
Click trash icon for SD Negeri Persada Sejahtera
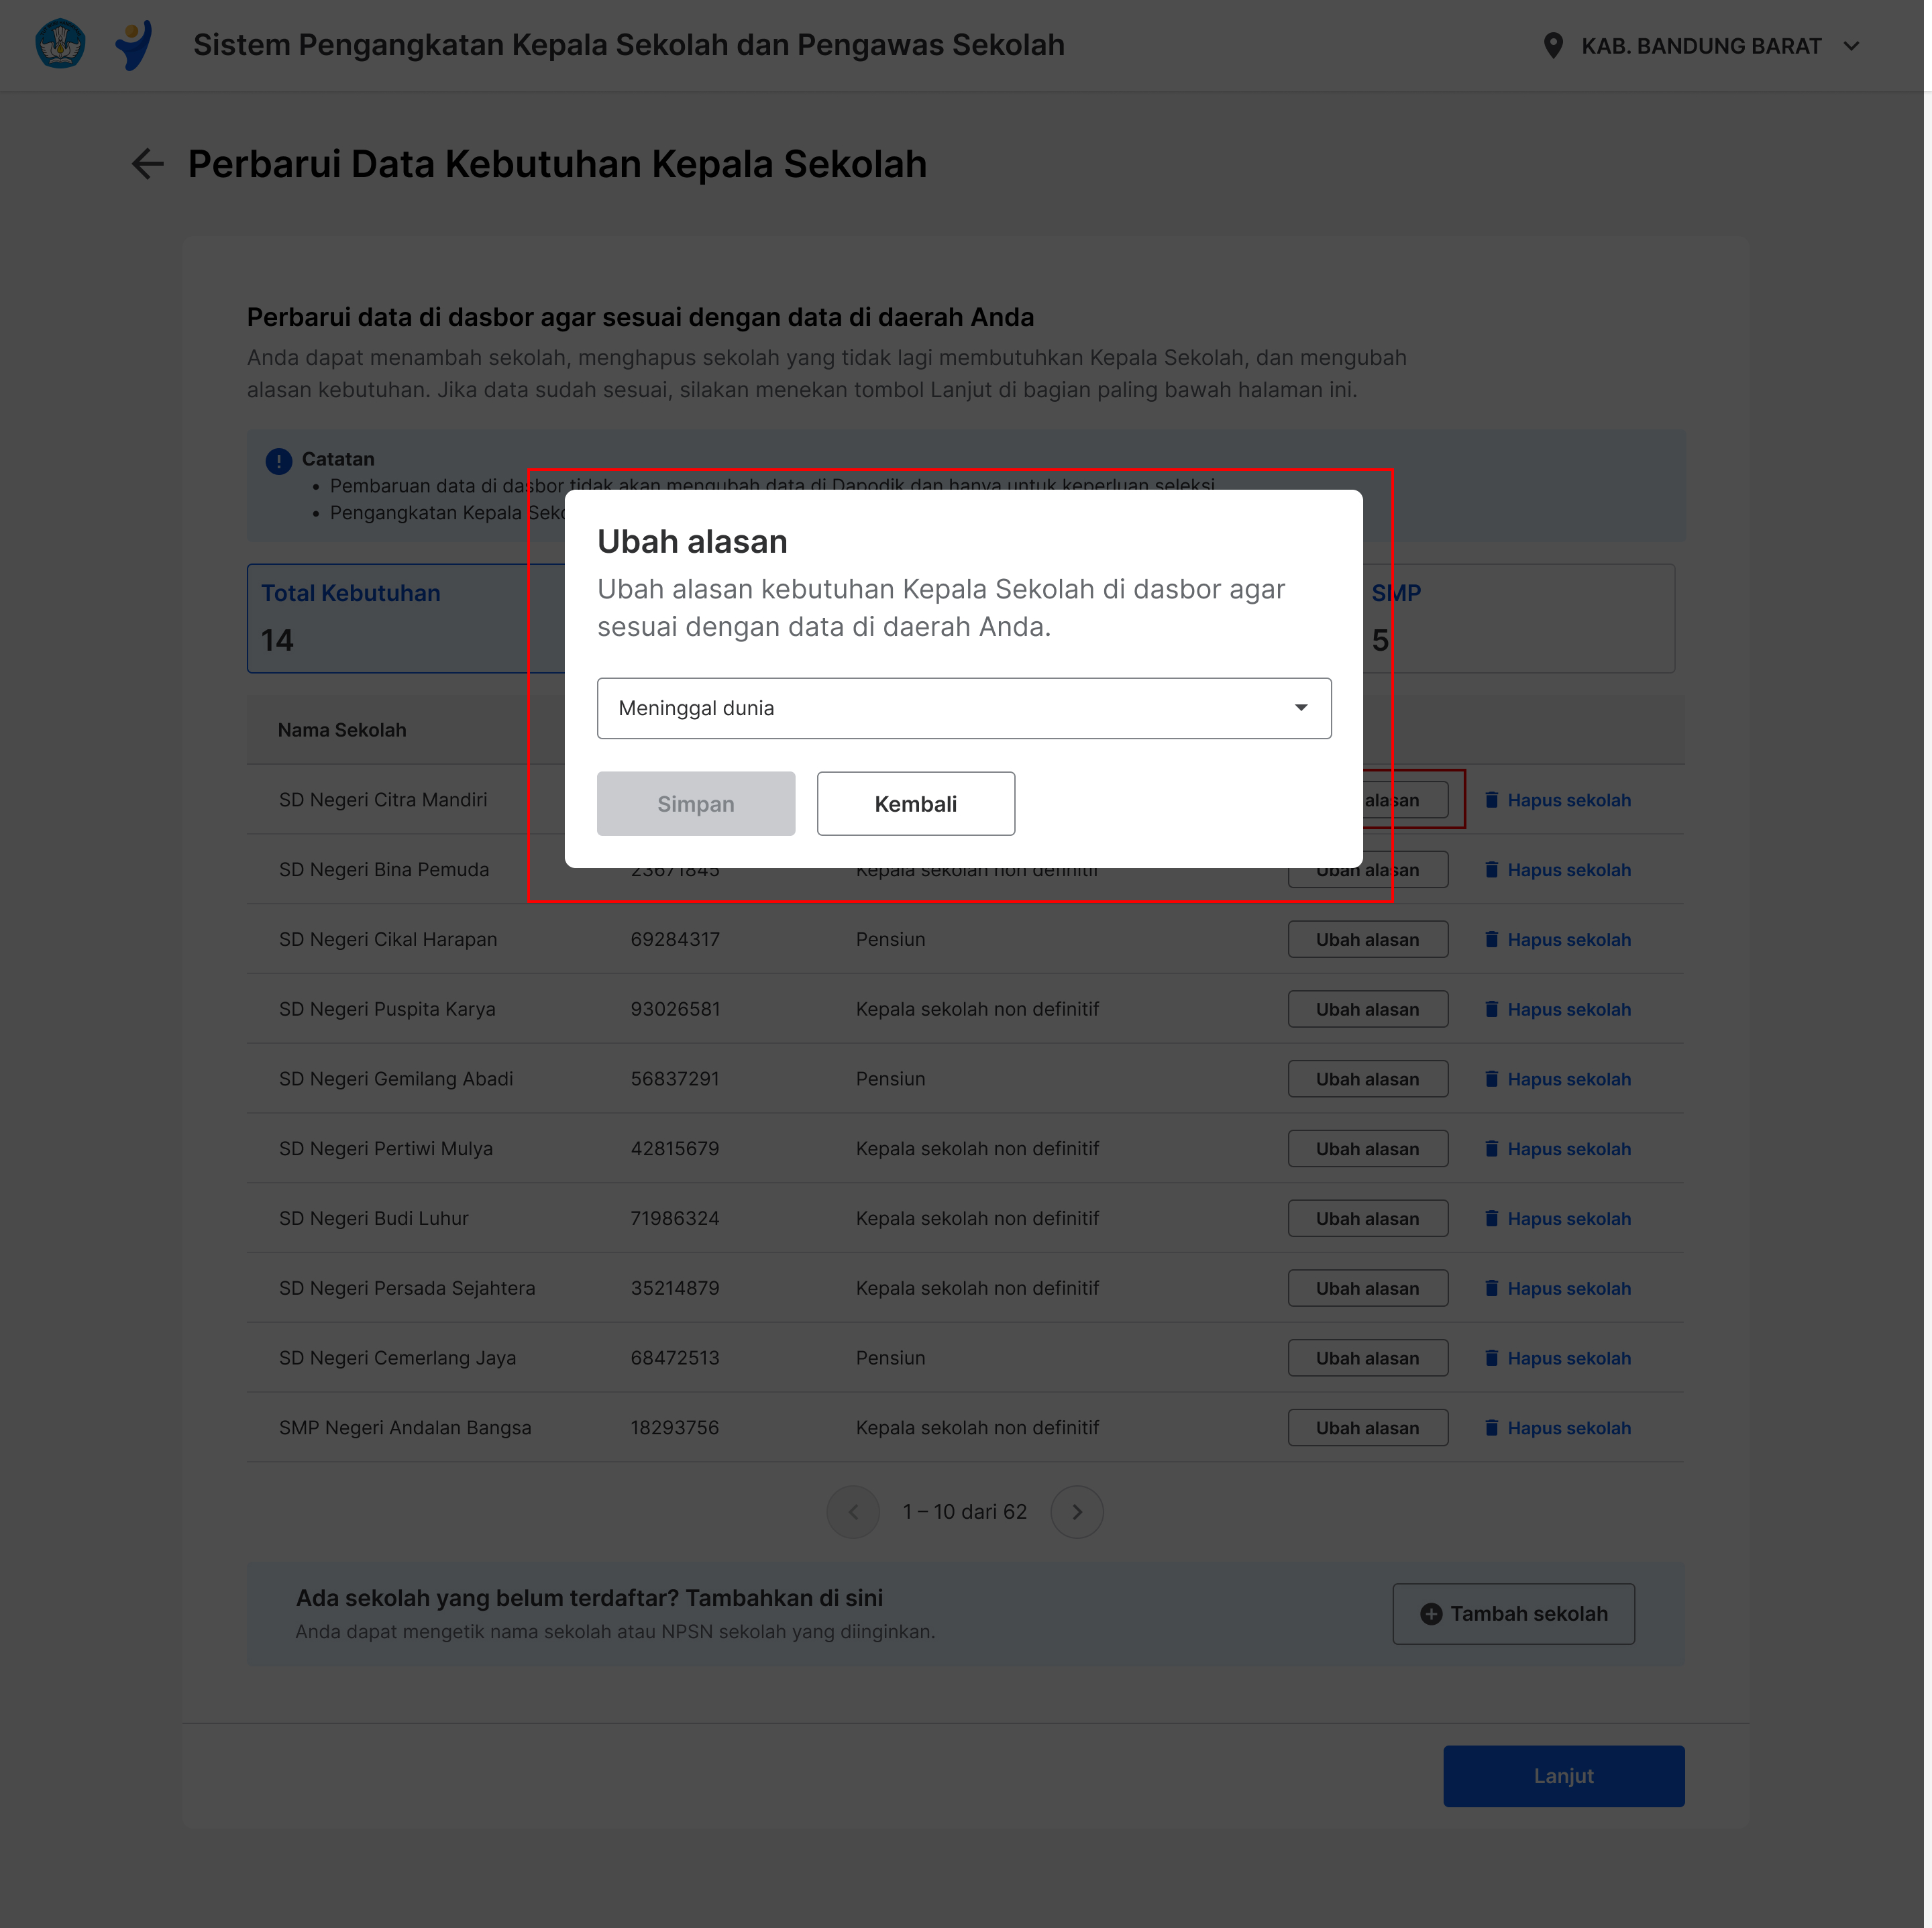pos(1491,1288)
